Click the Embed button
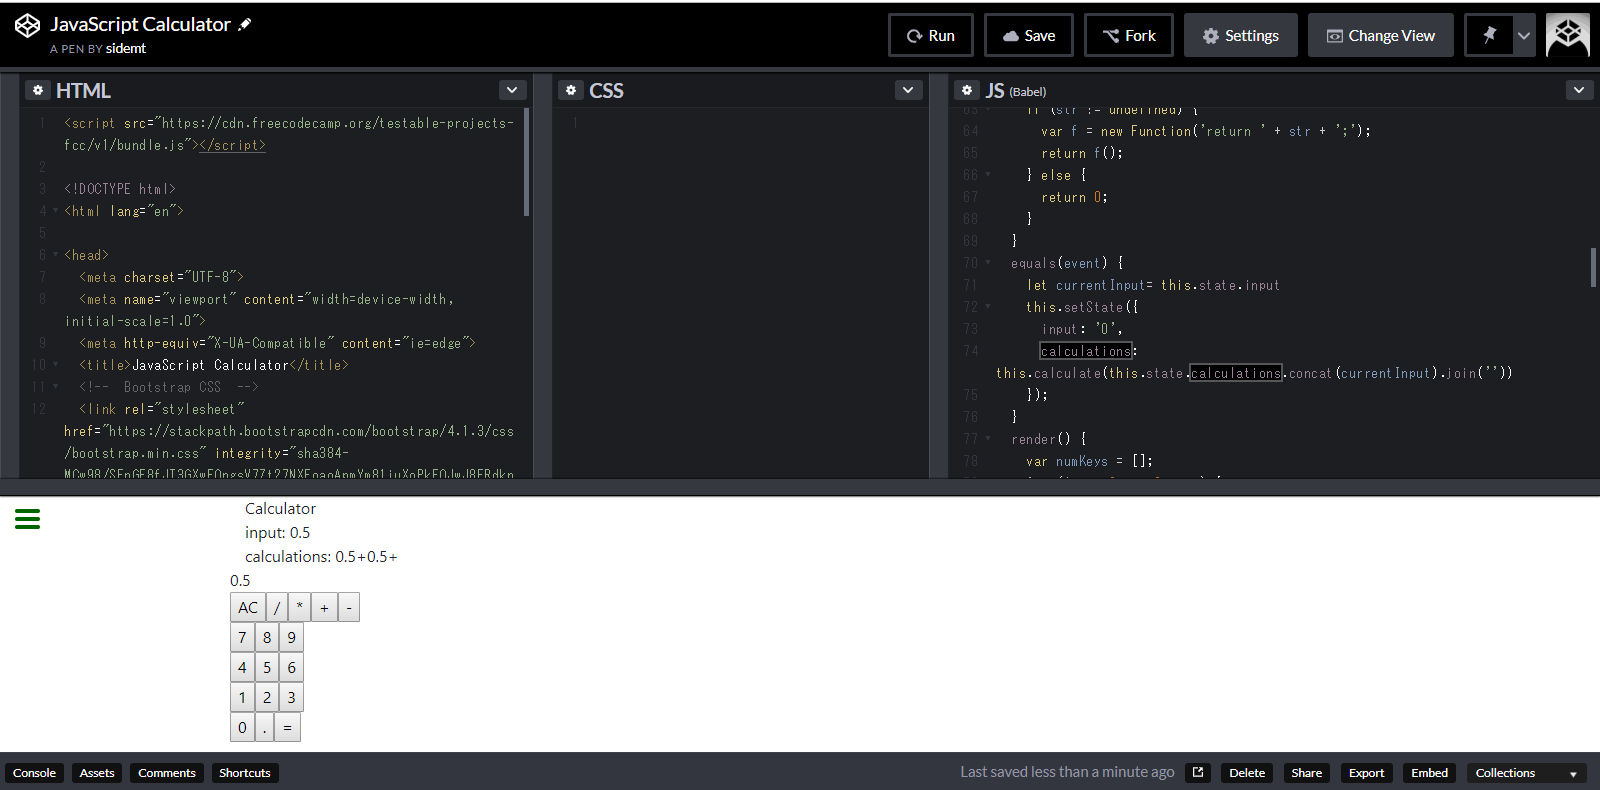 point(1430,773)
